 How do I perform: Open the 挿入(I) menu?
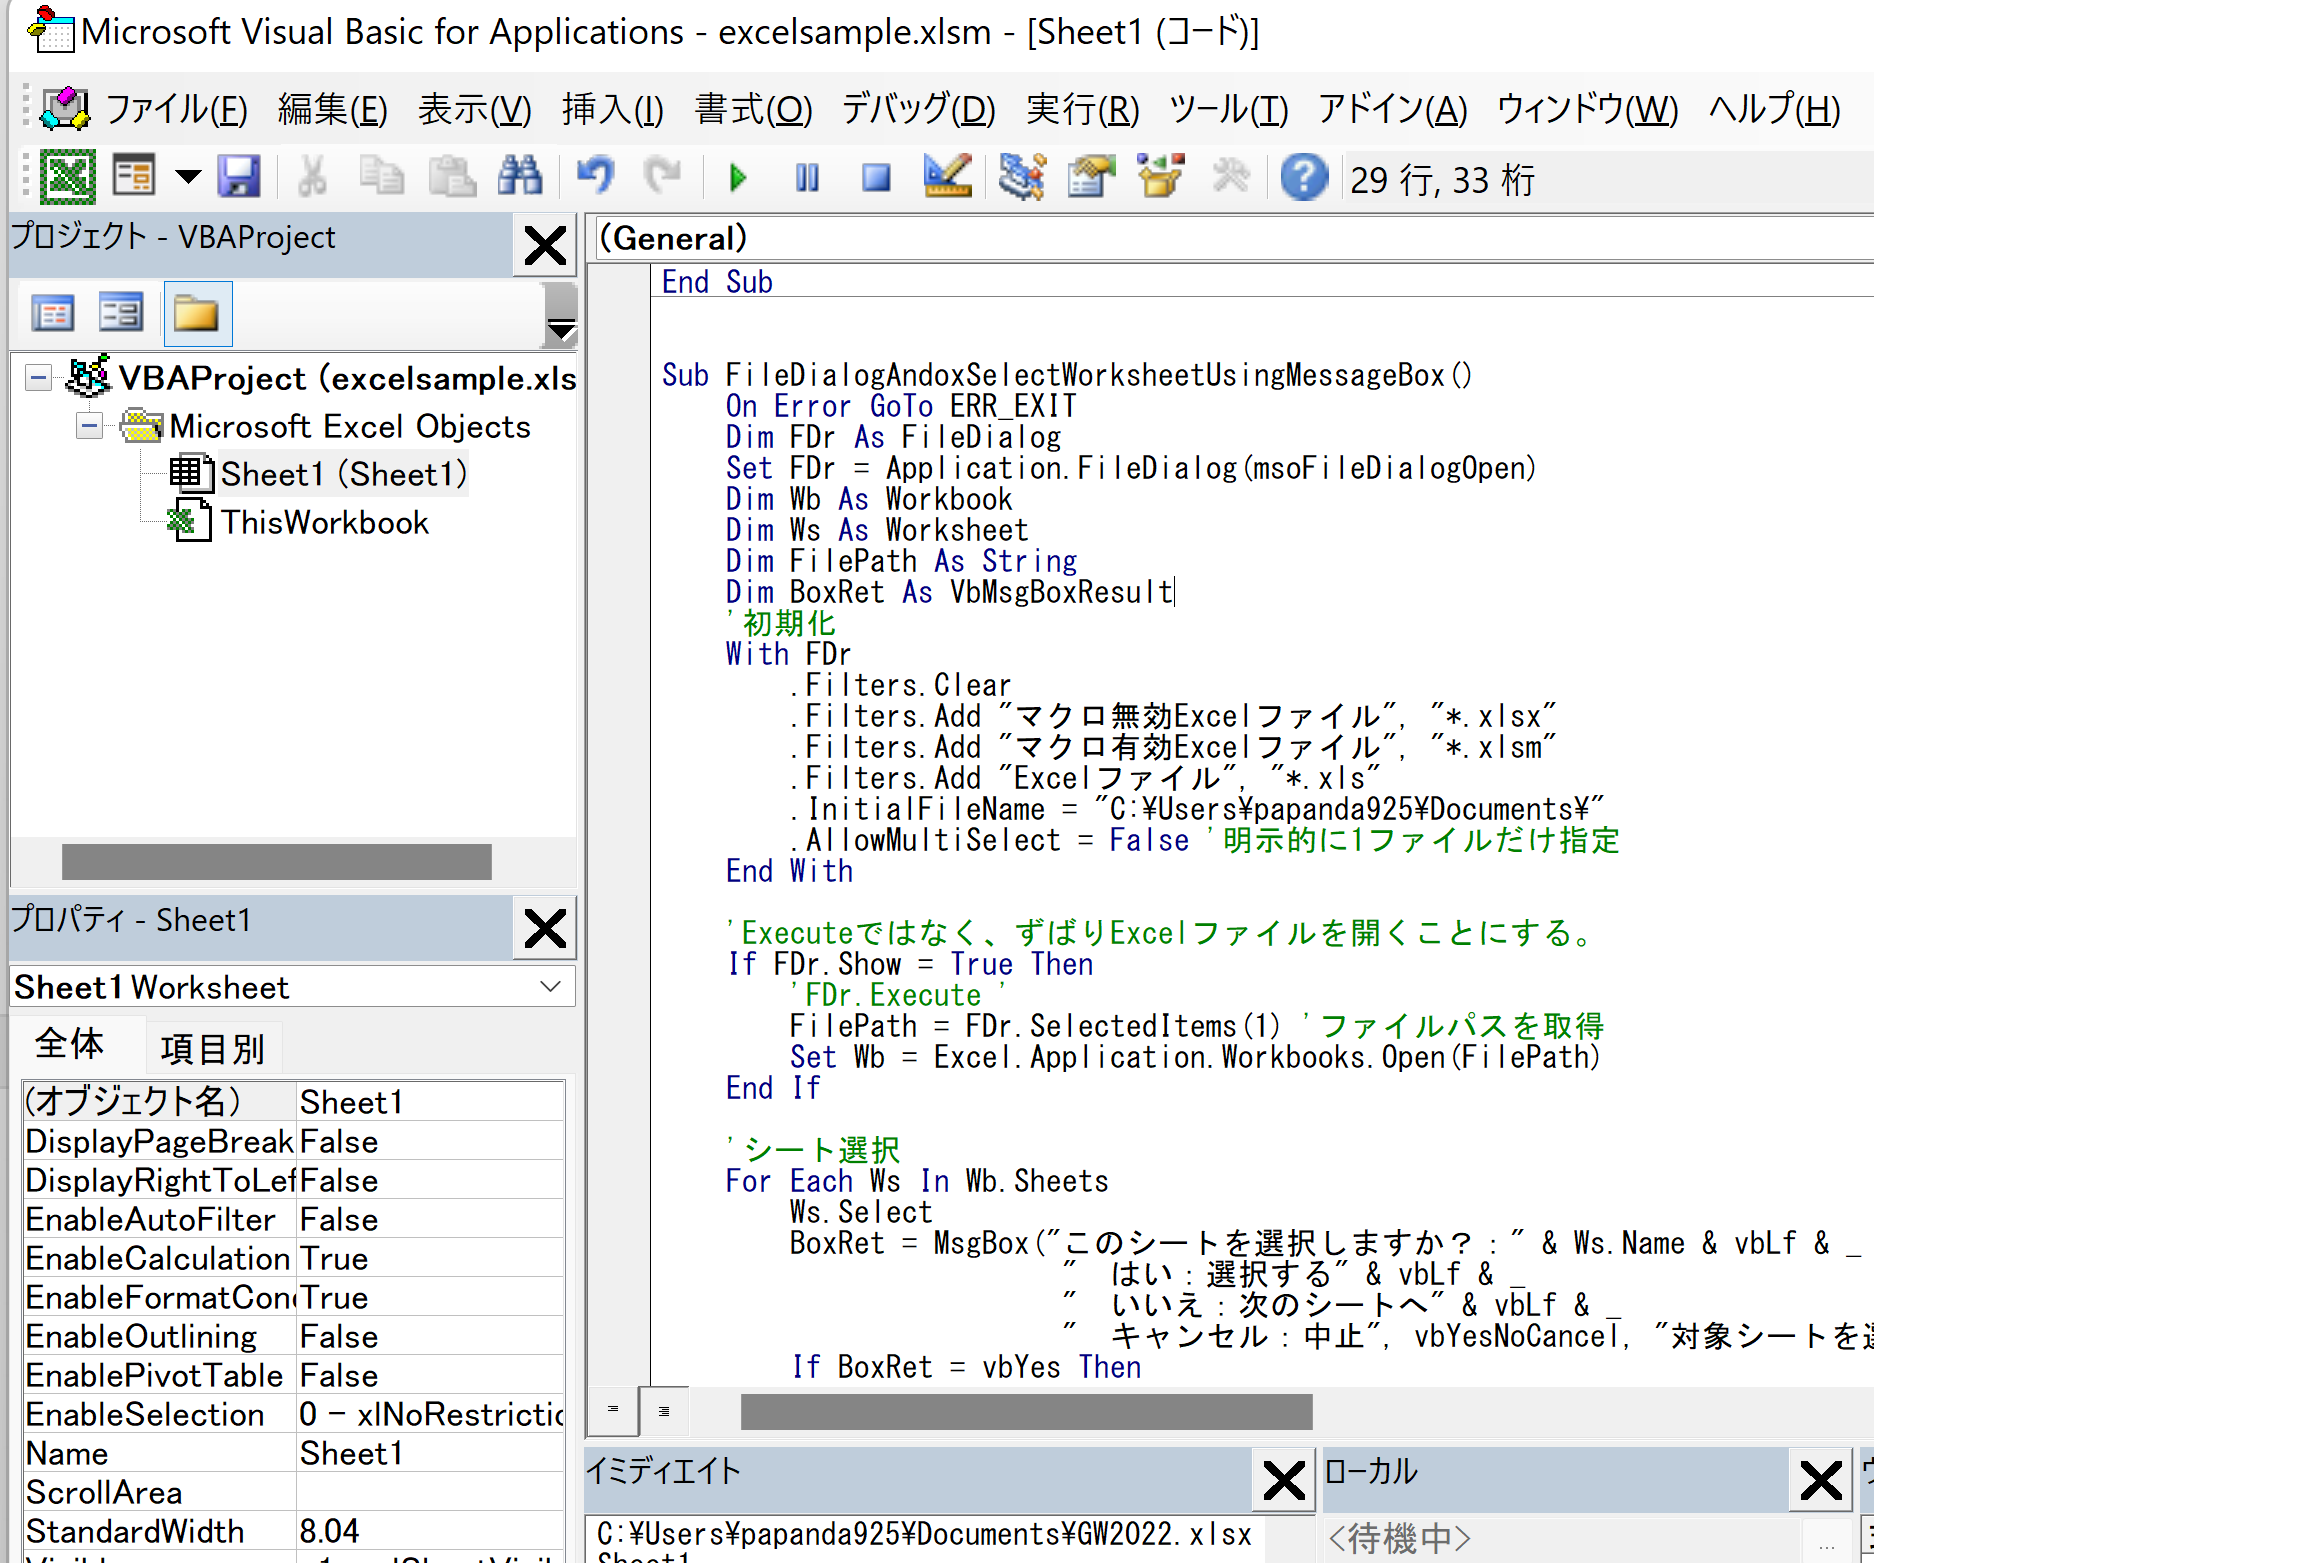613,108
